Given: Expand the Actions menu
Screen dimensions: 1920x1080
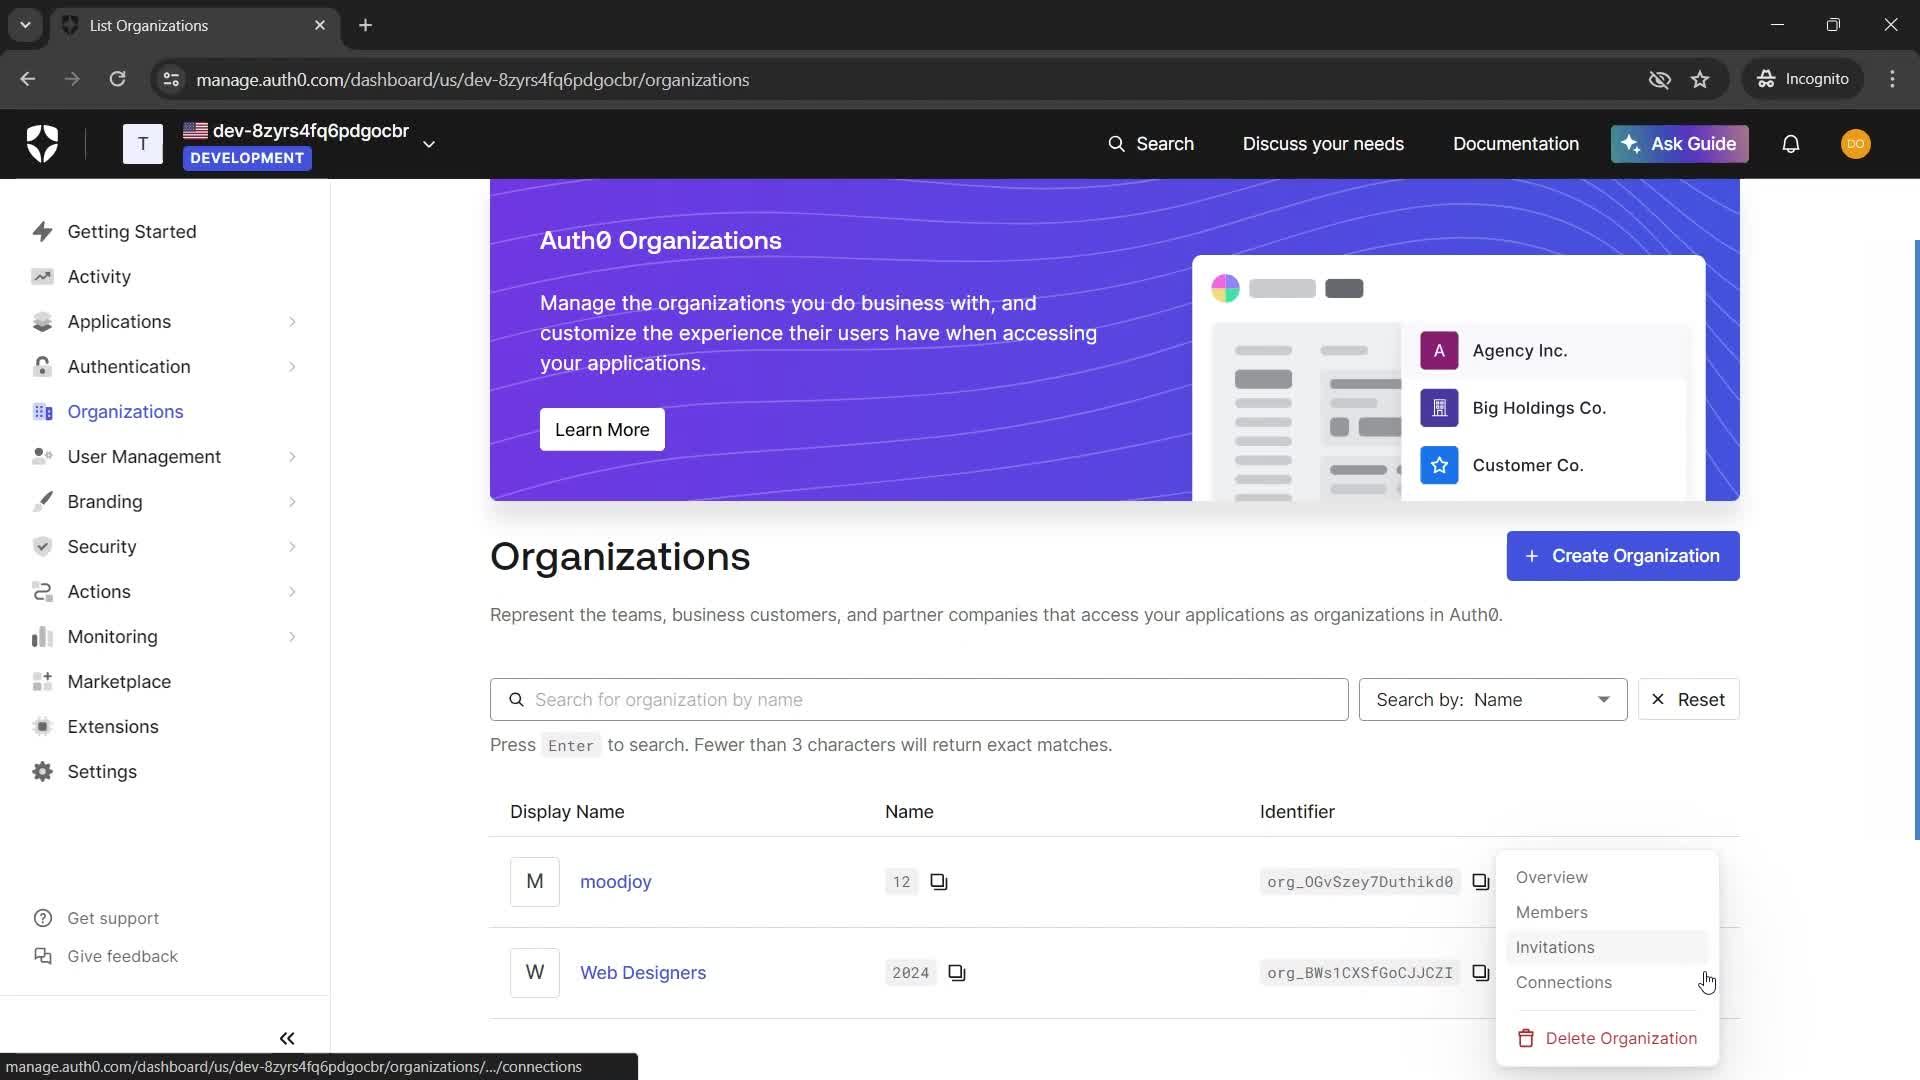Looking at the screenshot, I should click(x=292, y=592).
